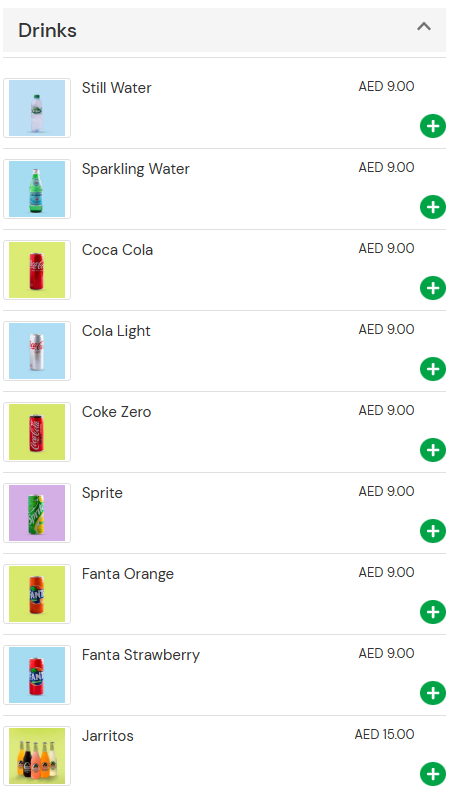Add Still Water with the plus icon

433,126
